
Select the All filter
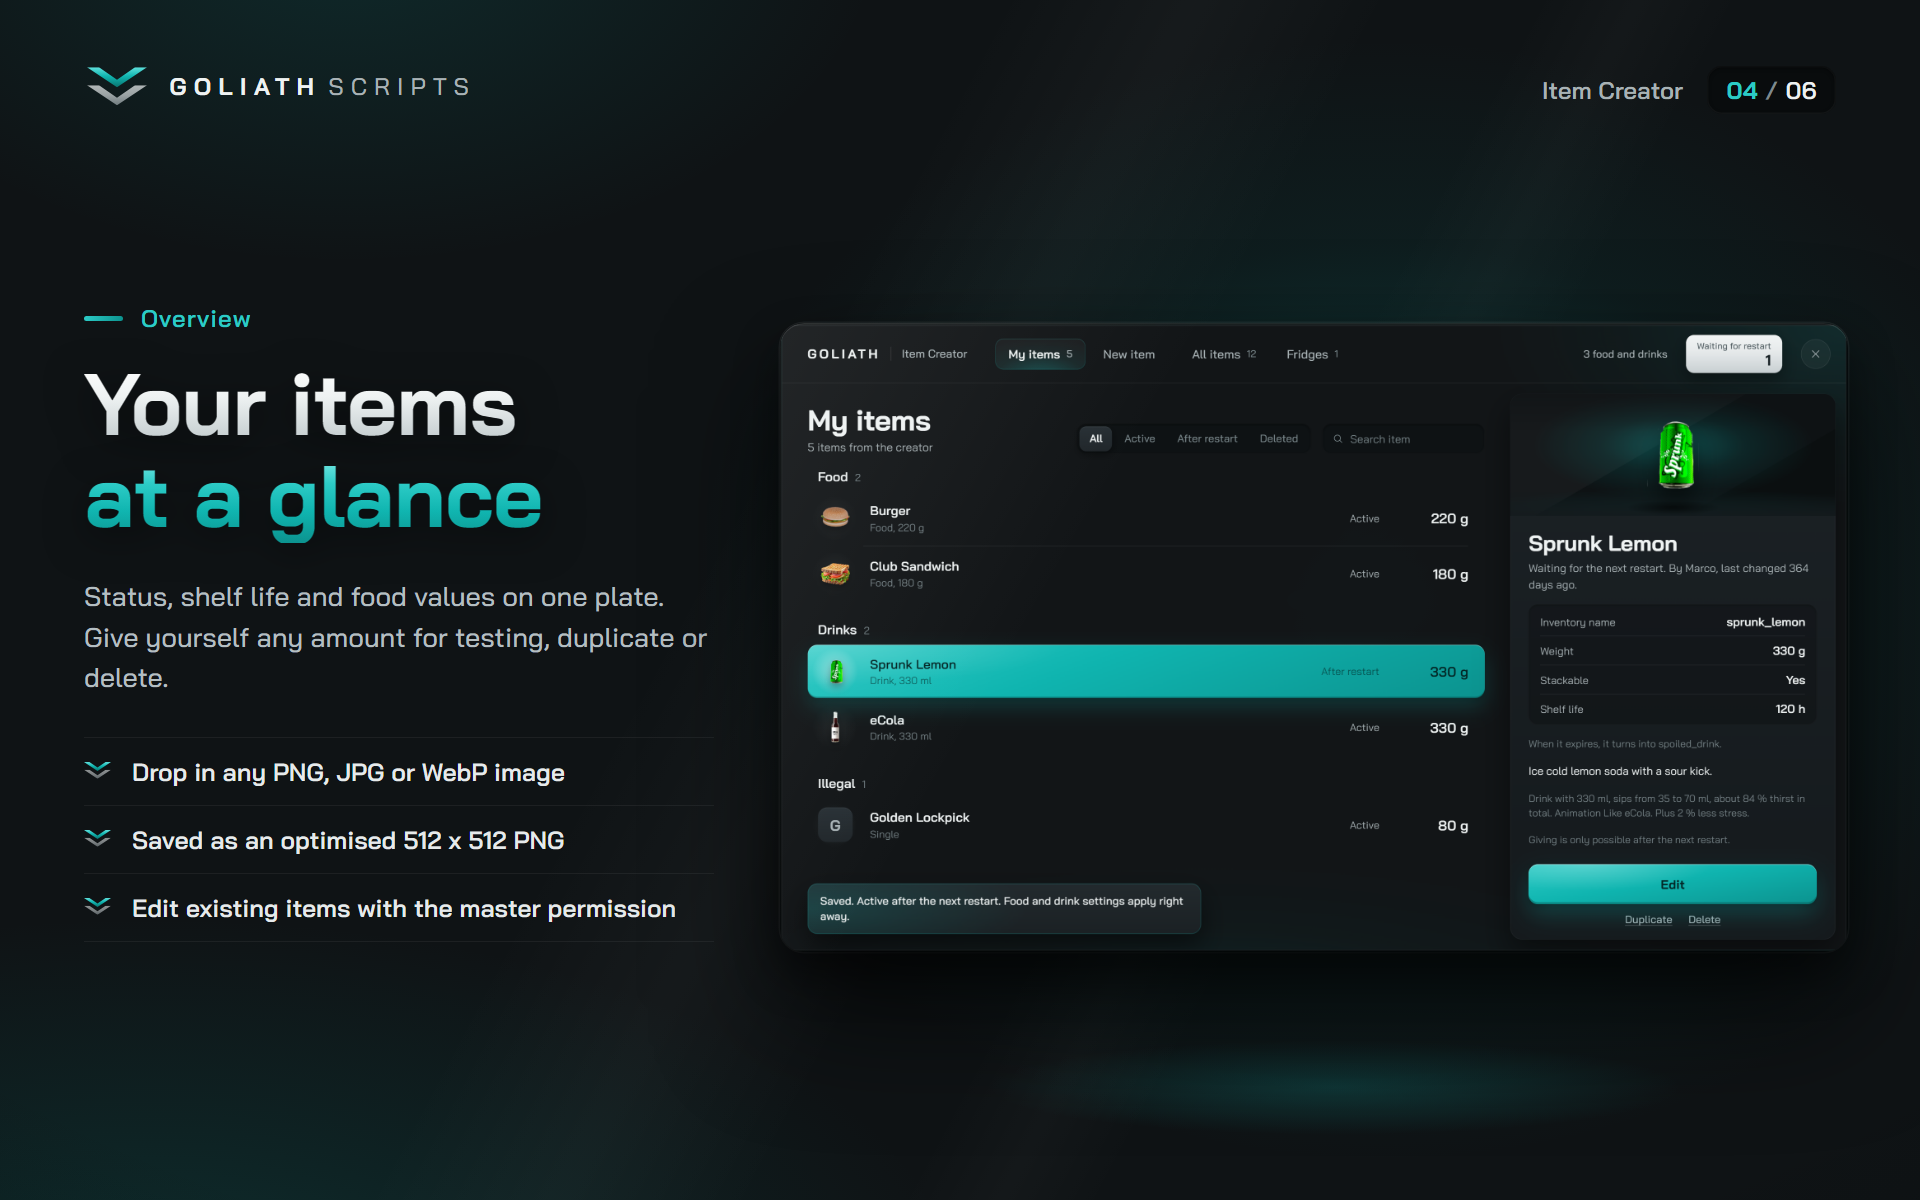click(1096, 439)
